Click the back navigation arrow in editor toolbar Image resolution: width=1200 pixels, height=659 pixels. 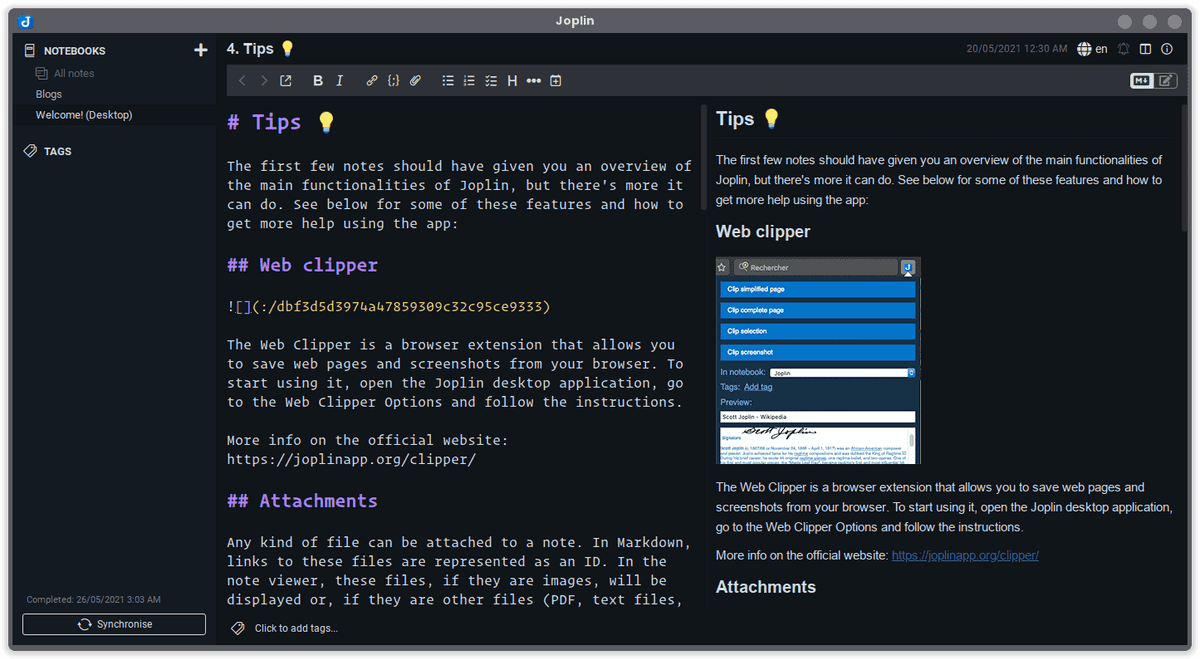(242, 81)
